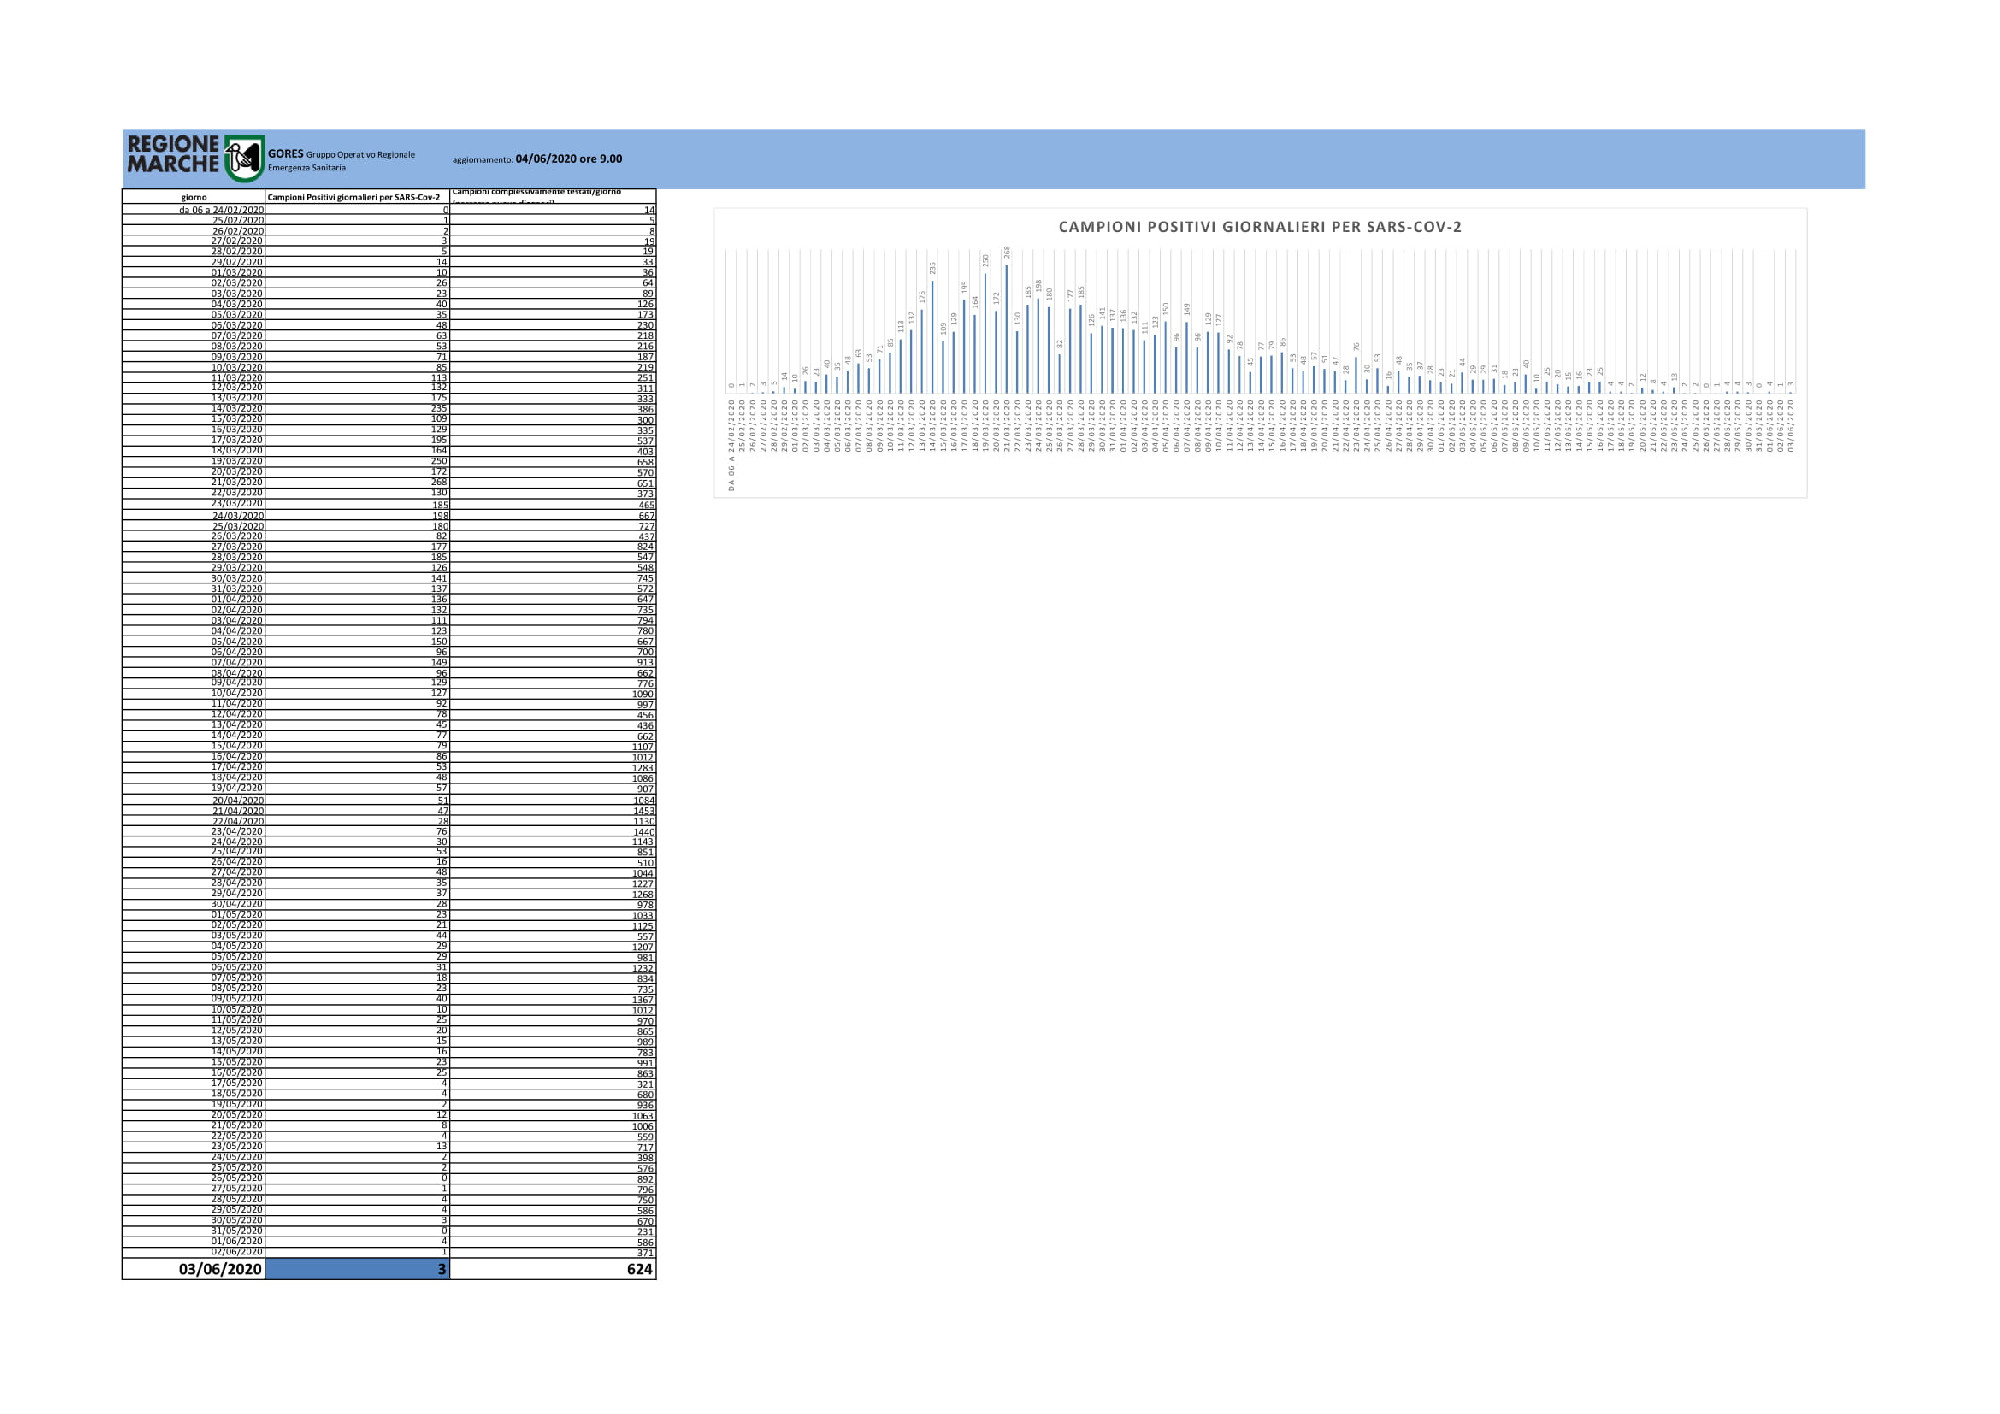
Task: Click positives value 235 in the 14/03/2020 row
Action: pyautogui.click(x=439, y=408)
